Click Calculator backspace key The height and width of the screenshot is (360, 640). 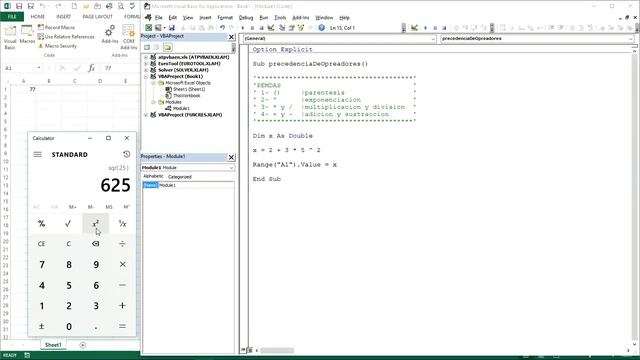(x=96, y=244)
